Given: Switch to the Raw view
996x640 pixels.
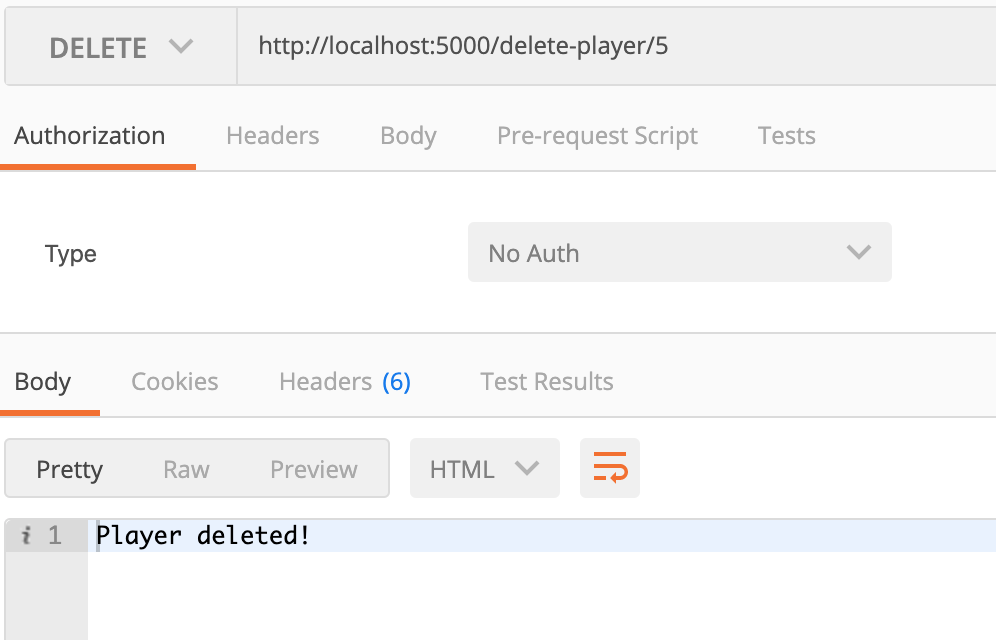Looking at the screenshot, I should pos(186,469).
